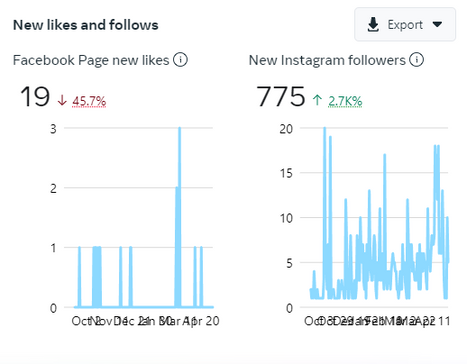Click the Facebook chart peak reaching 3
Screen dimensions: 467x364
click(x=179, y=128)
